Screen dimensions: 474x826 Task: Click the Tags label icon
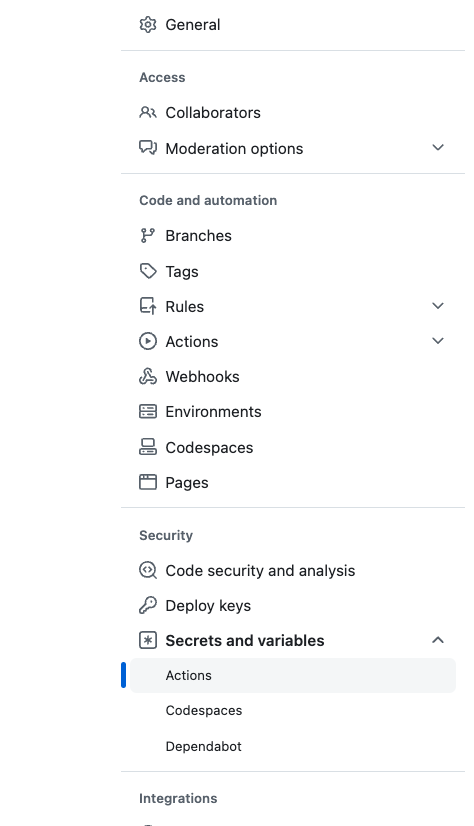click(147, 271)
